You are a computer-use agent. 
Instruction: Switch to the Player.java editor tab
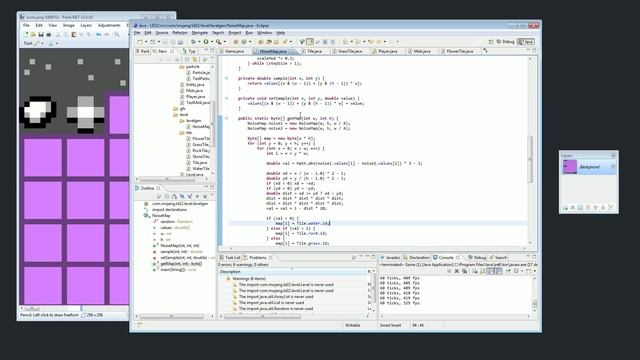tap(385, 51)
